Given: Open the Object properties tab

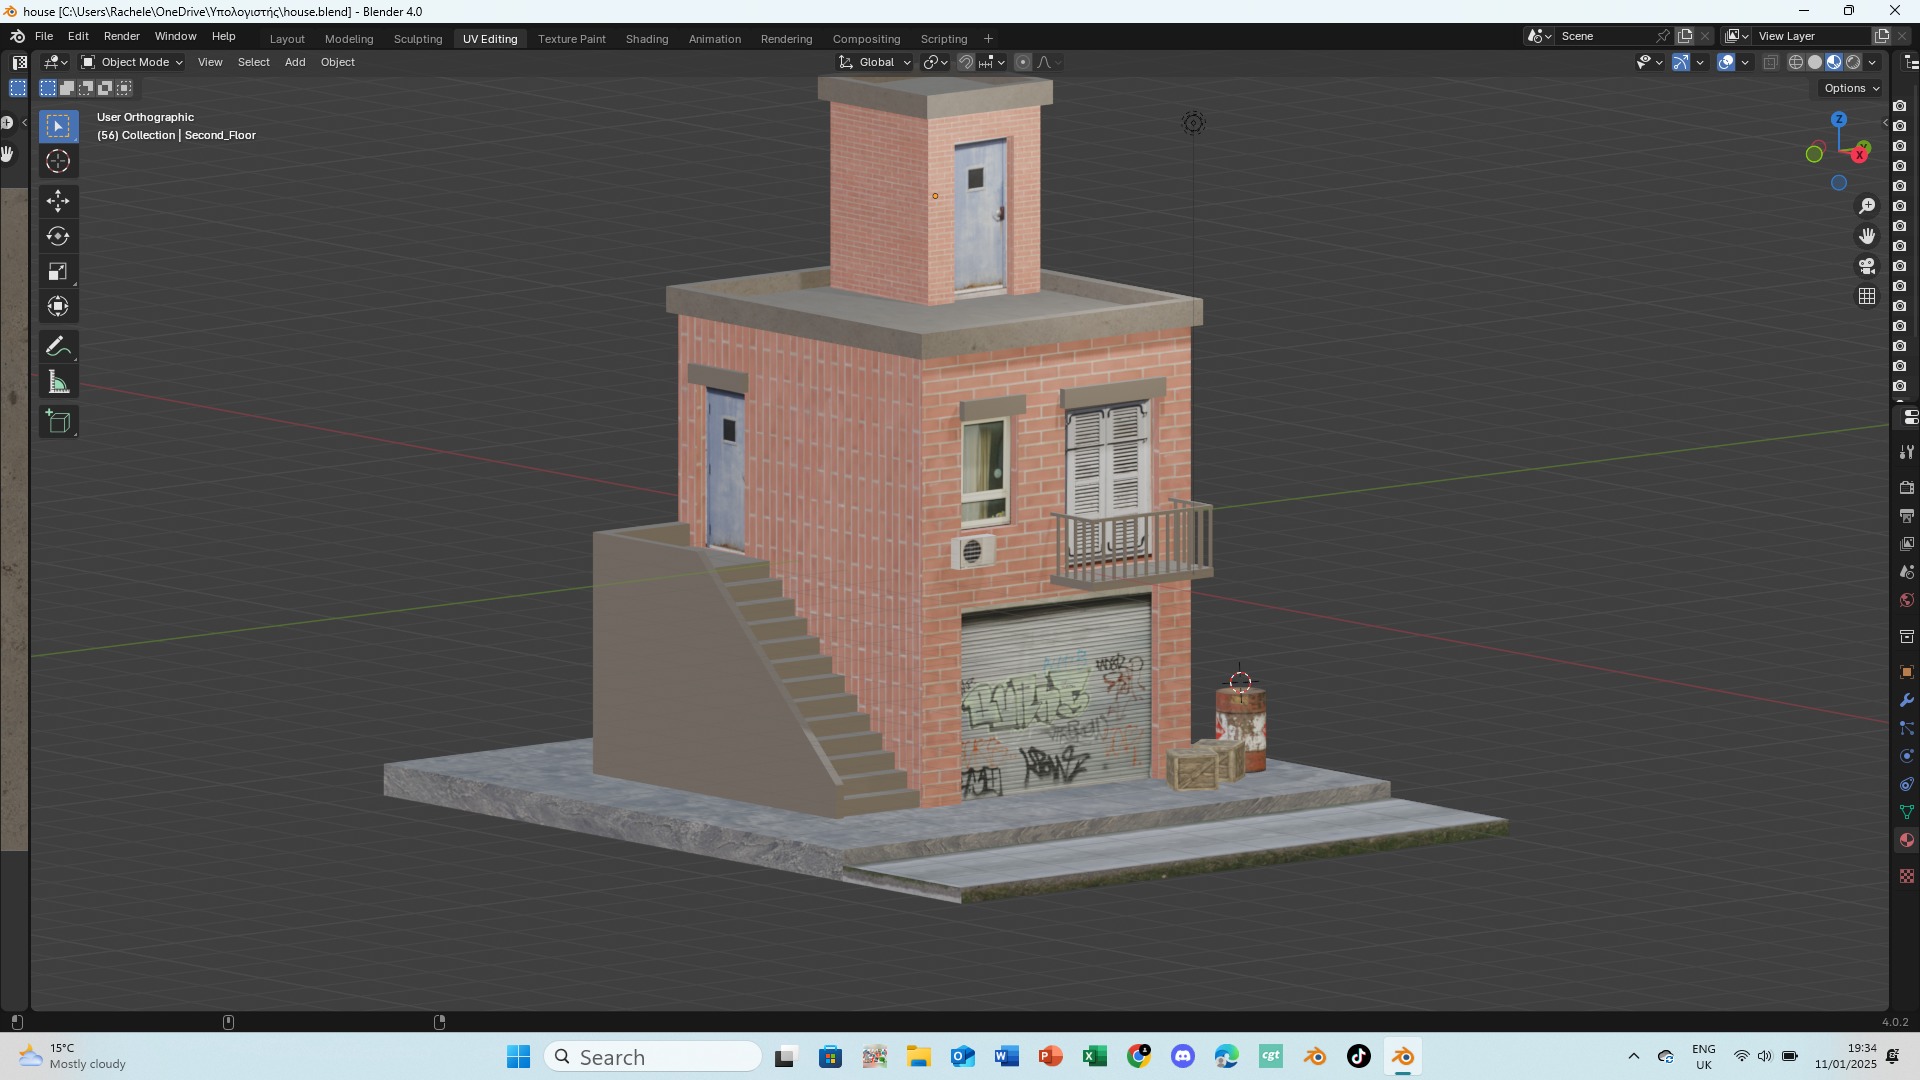Looking at the screenshot, I should [x=1907, y=672].
